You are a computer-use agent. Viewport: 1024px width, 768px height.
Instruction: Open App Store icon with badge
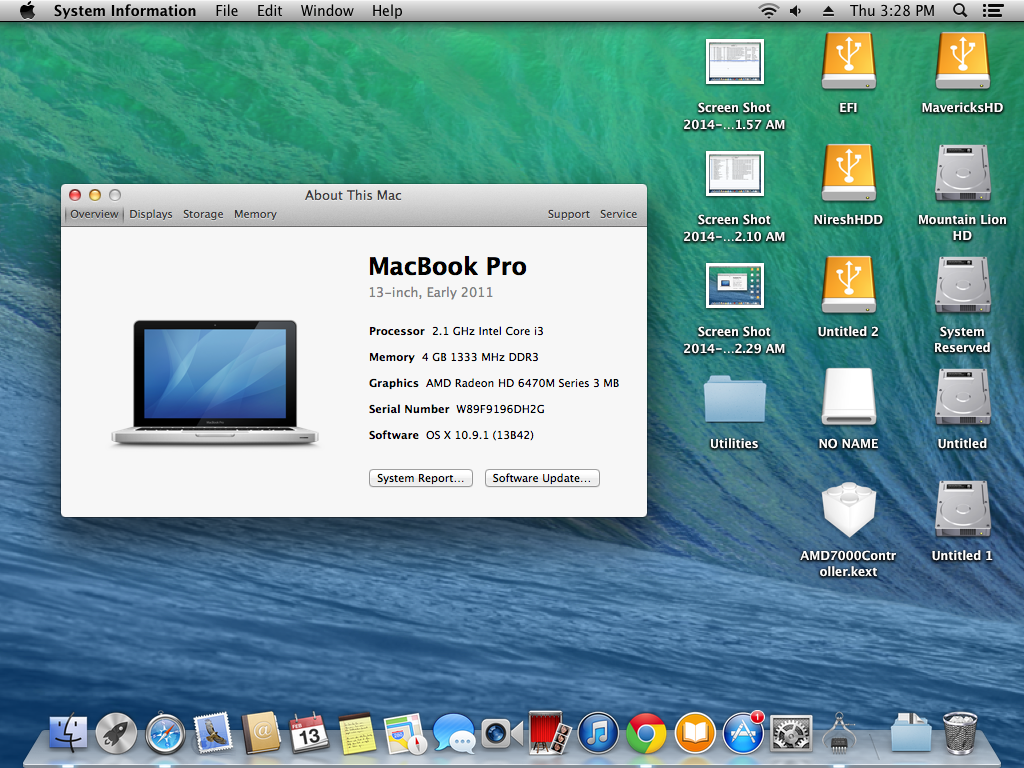743,733
